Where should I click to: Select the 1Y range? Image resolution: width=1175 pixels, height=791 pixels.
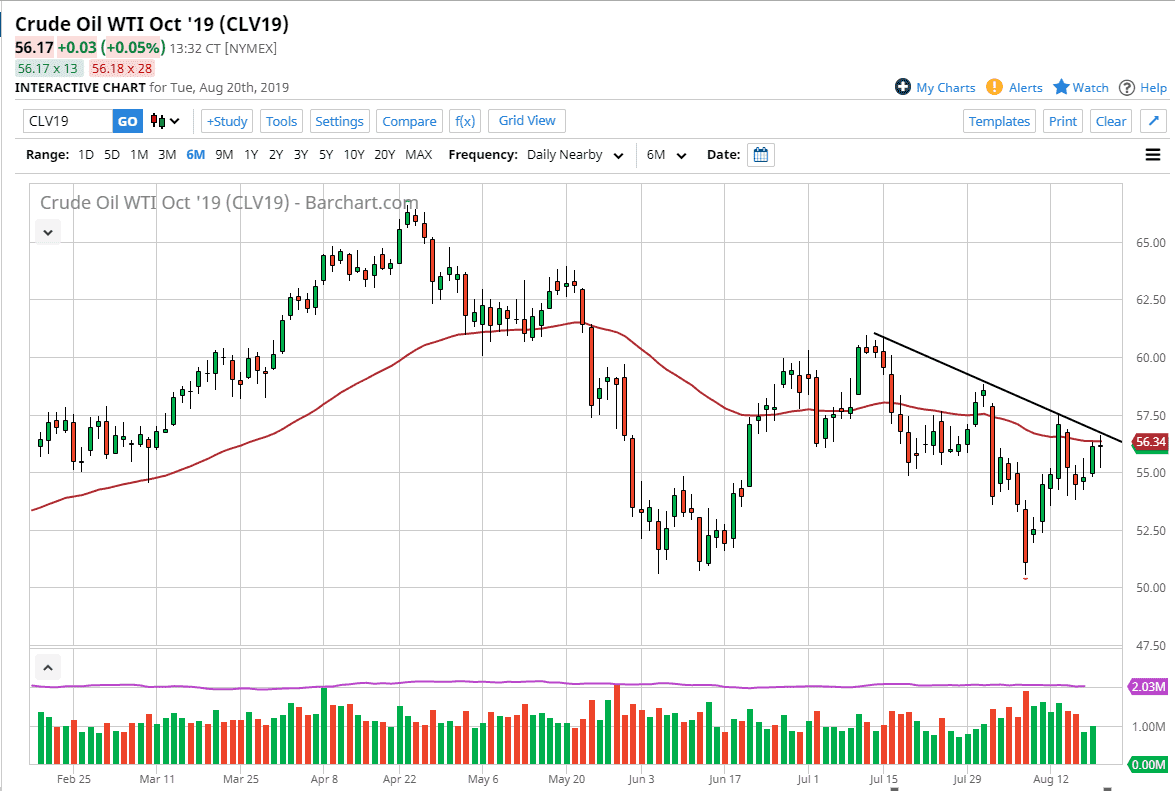tap(251, 155)
